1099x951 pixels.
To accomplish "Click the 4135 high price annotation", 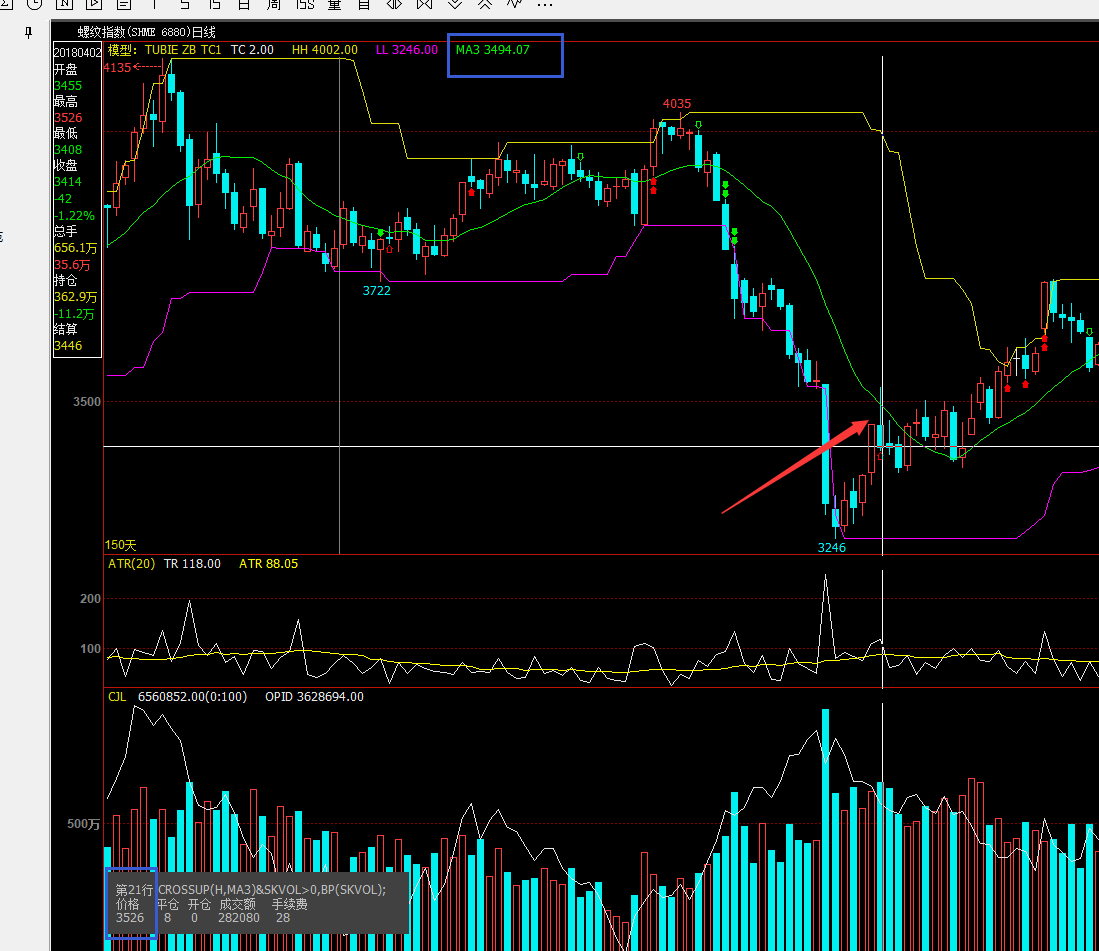I will point(117,68).
